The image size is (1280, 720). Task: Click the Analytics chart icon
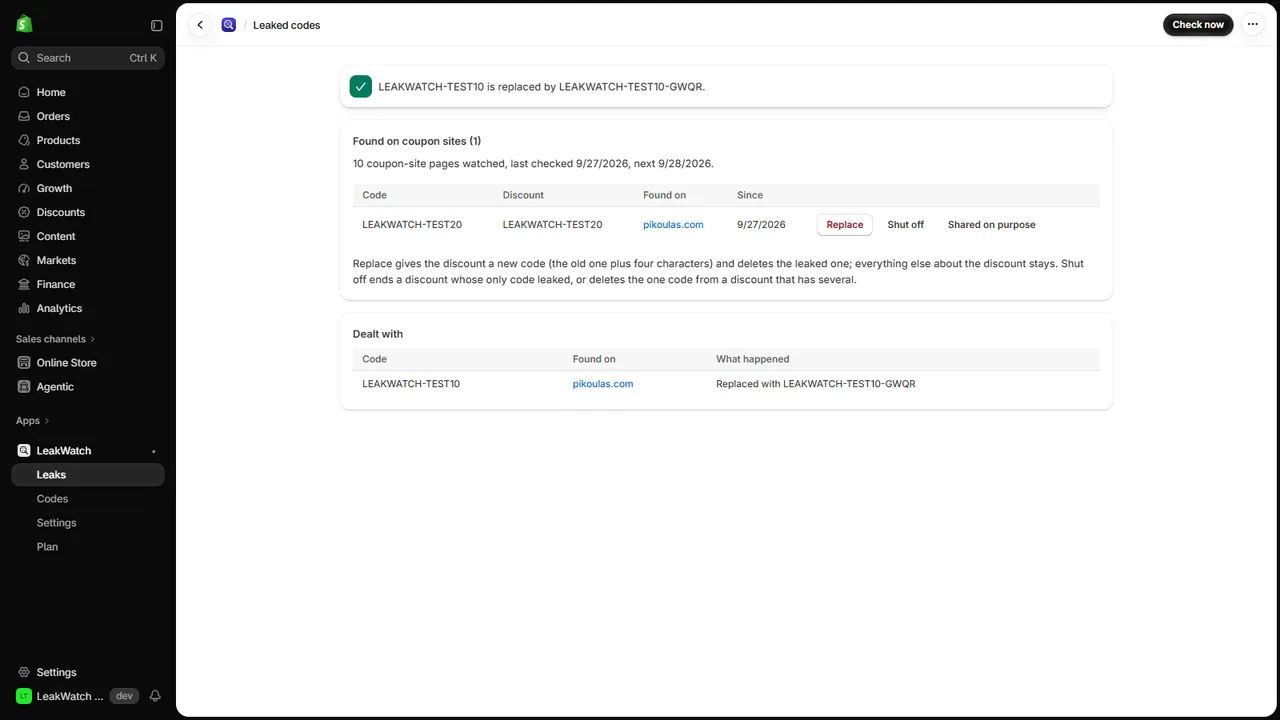pos(24,308)
